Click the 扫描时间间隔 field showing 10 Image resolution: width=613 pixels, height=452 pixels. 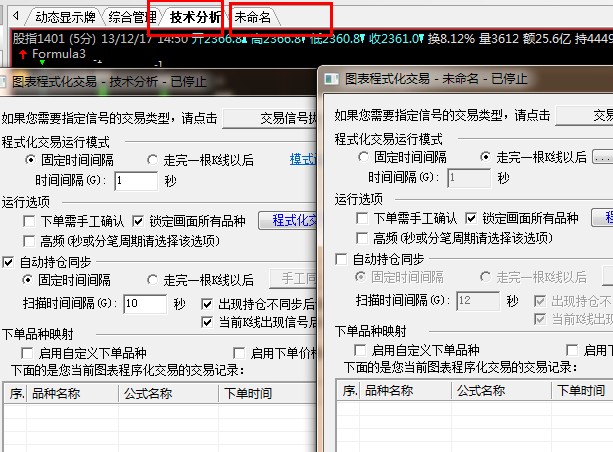coord(143,303)
